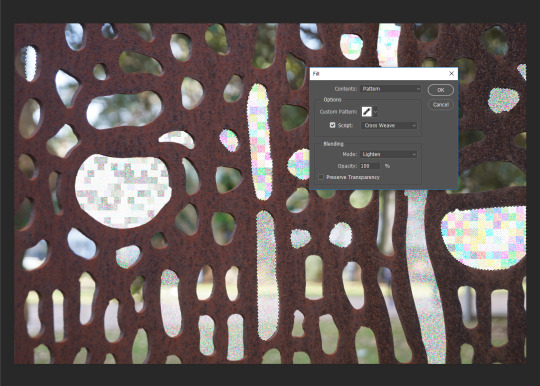540x386 pixels.
Task: Click the Contents label text
Action: [x=345, y=89]
